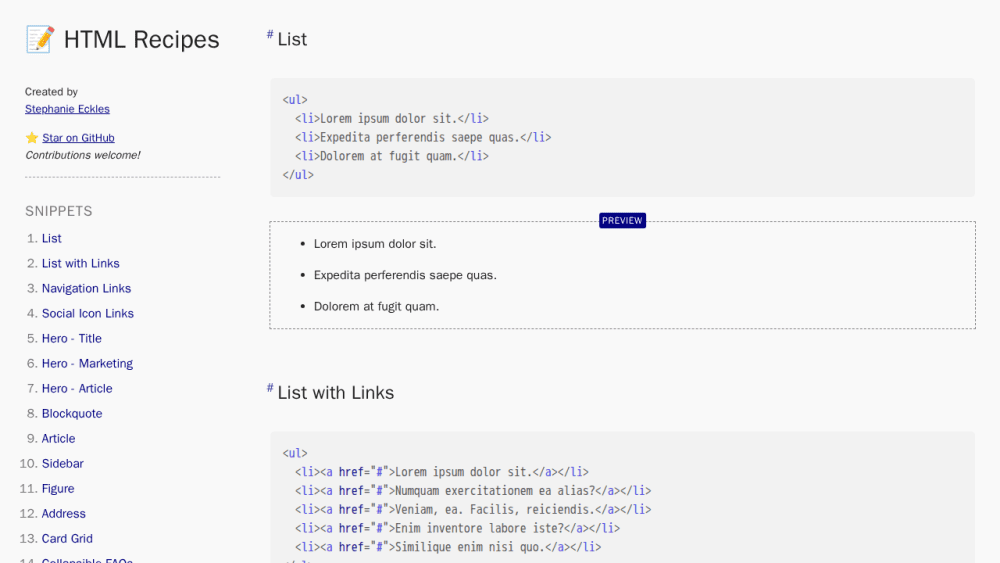Click linked code line 'Lorem ipsum dolor sit.' with href

[x=441, y=472]
